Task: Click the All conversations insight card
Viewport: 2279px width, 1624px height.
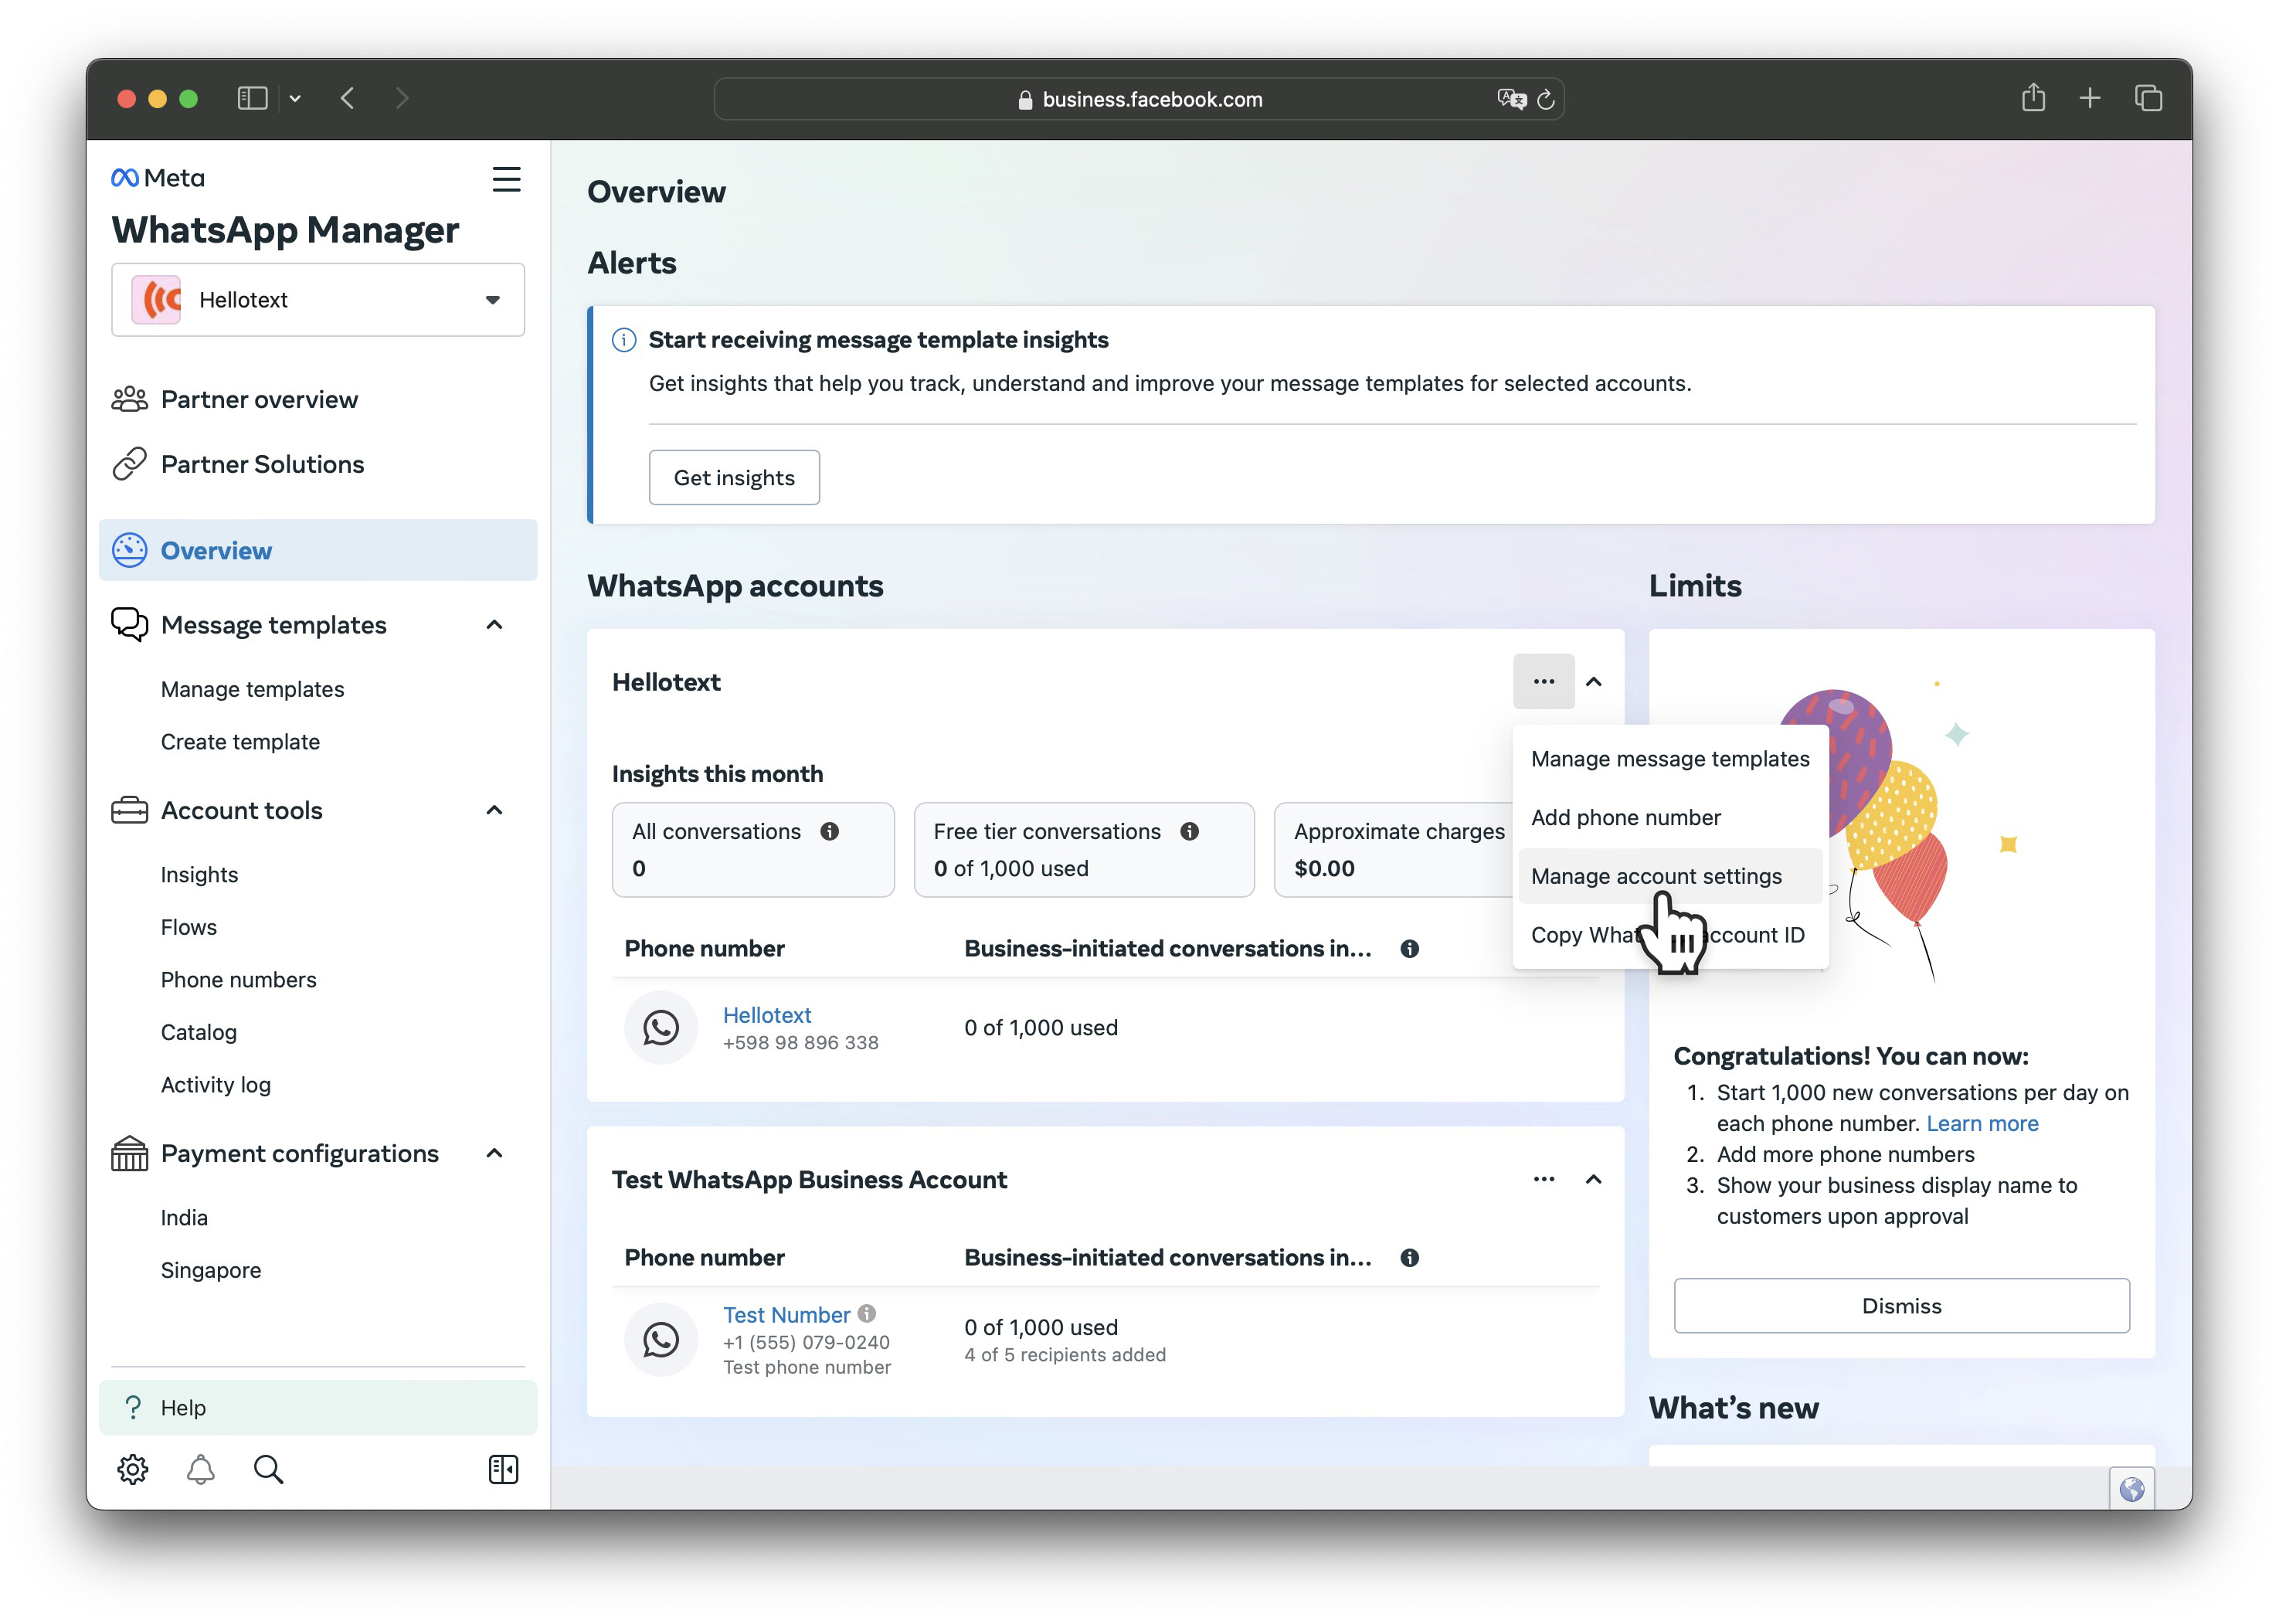Action: (753, 850)
